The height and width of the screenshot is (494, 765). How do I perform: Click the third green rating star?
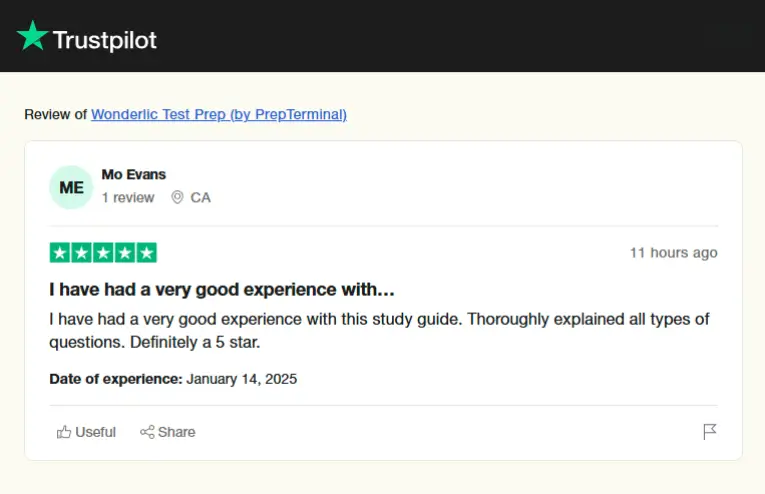(103, 253)
